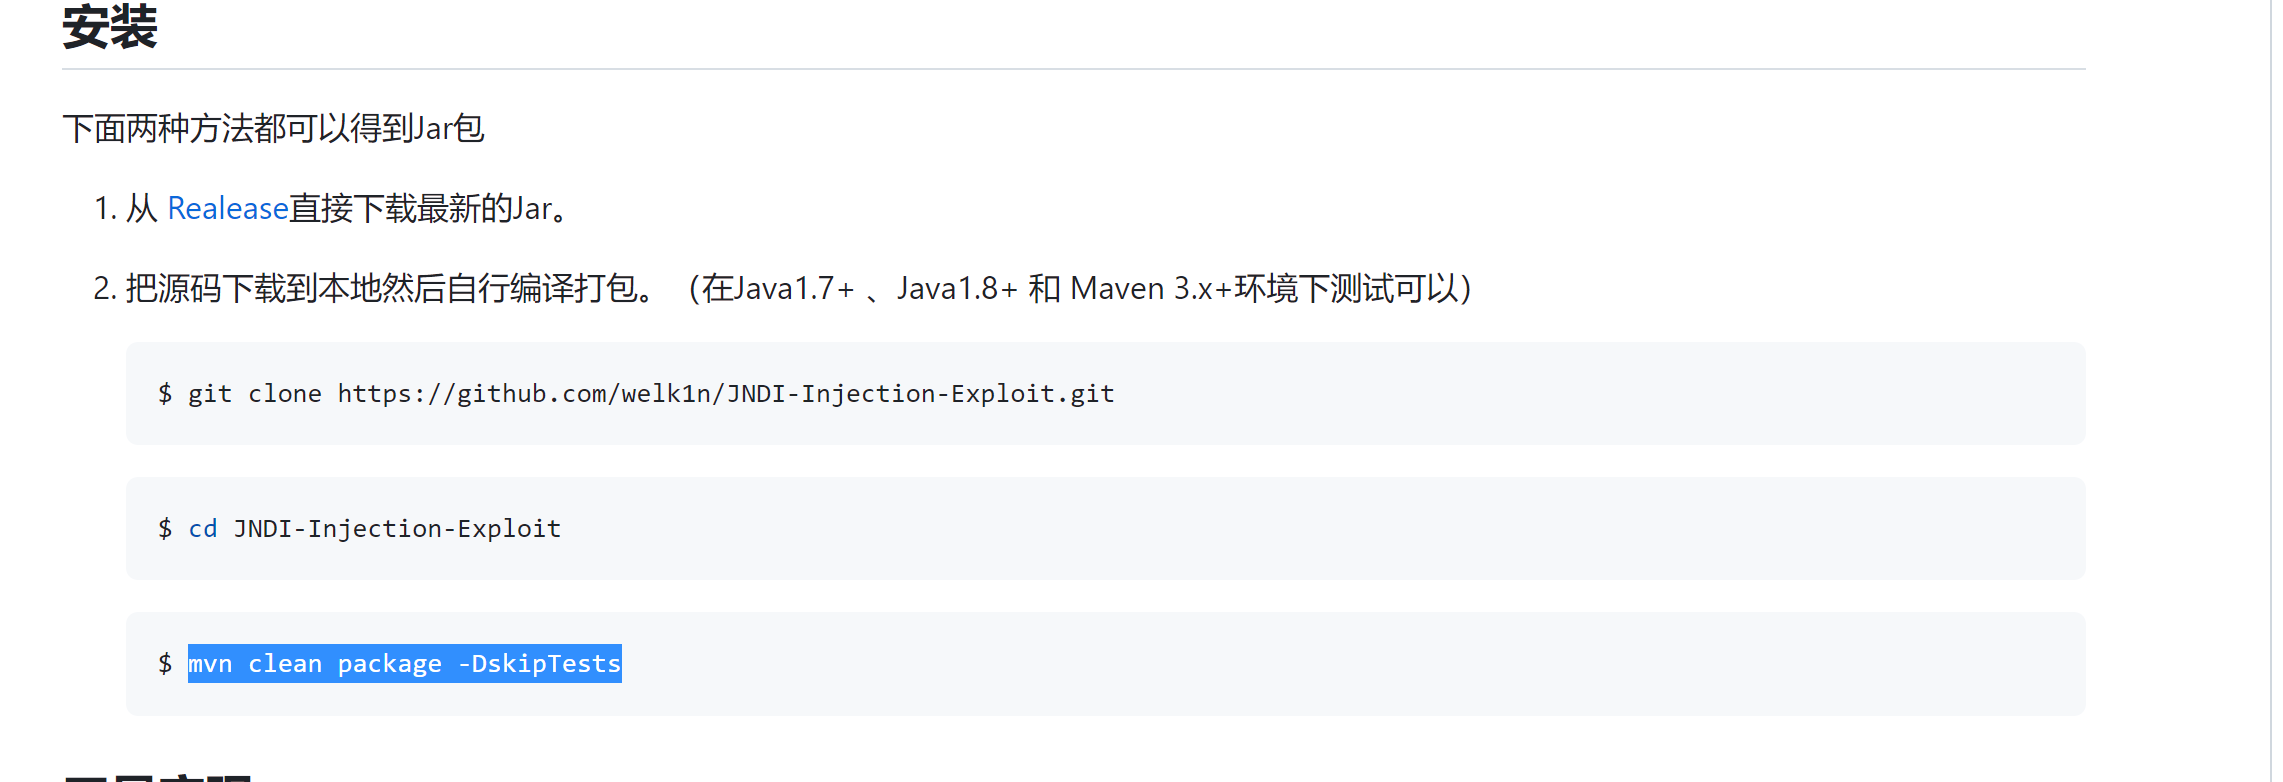2283x782 pixels.
Task: Click the dollar prompt before the mvn command
Action: point(165,664)
